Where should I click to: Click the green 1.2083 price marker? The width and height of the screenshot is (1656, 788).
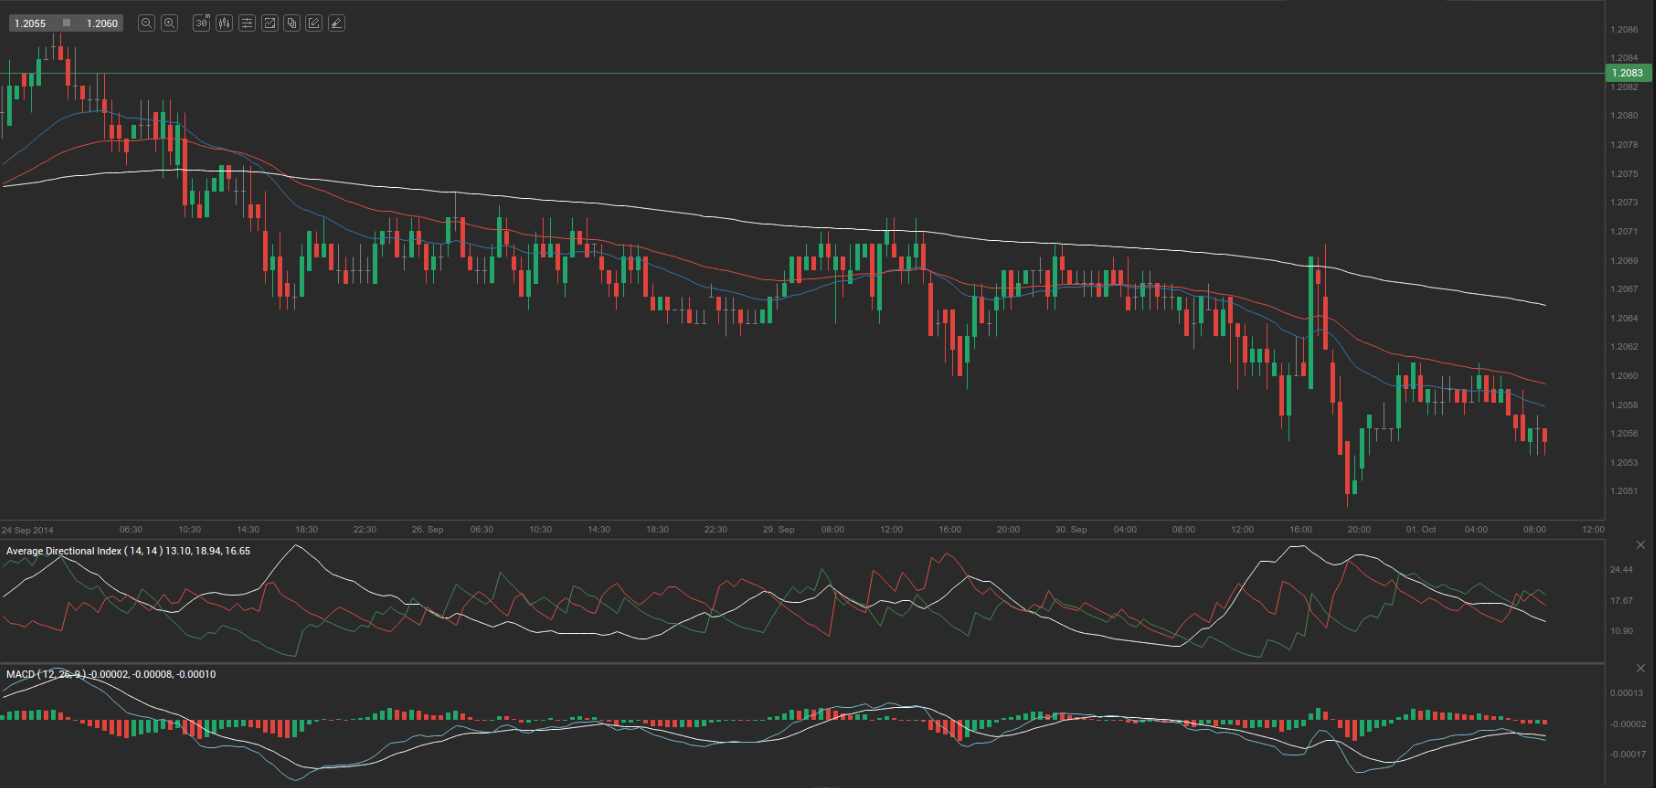pyautogui.click(x=1628, y=73)
